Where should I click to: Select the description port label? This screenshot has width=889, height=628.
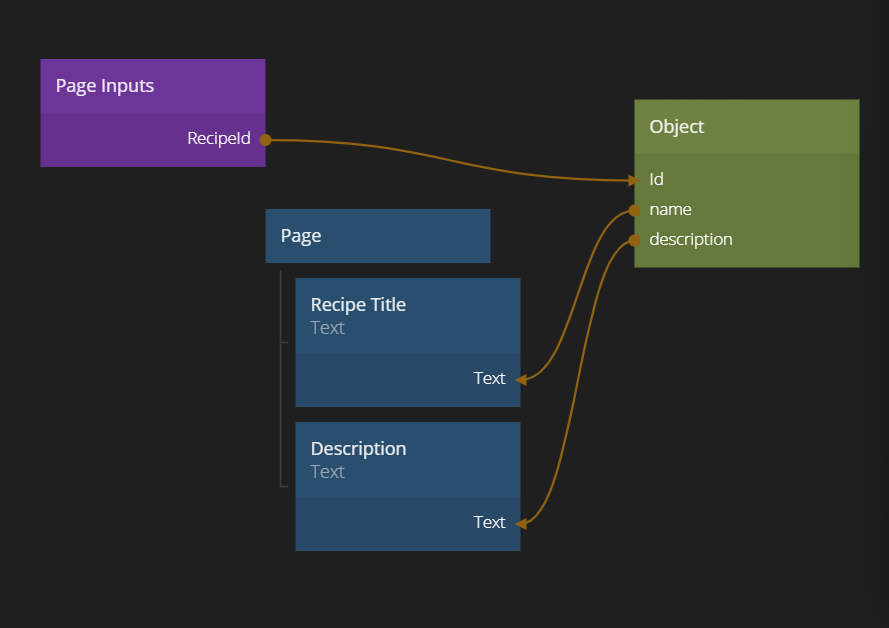[691, 240]
